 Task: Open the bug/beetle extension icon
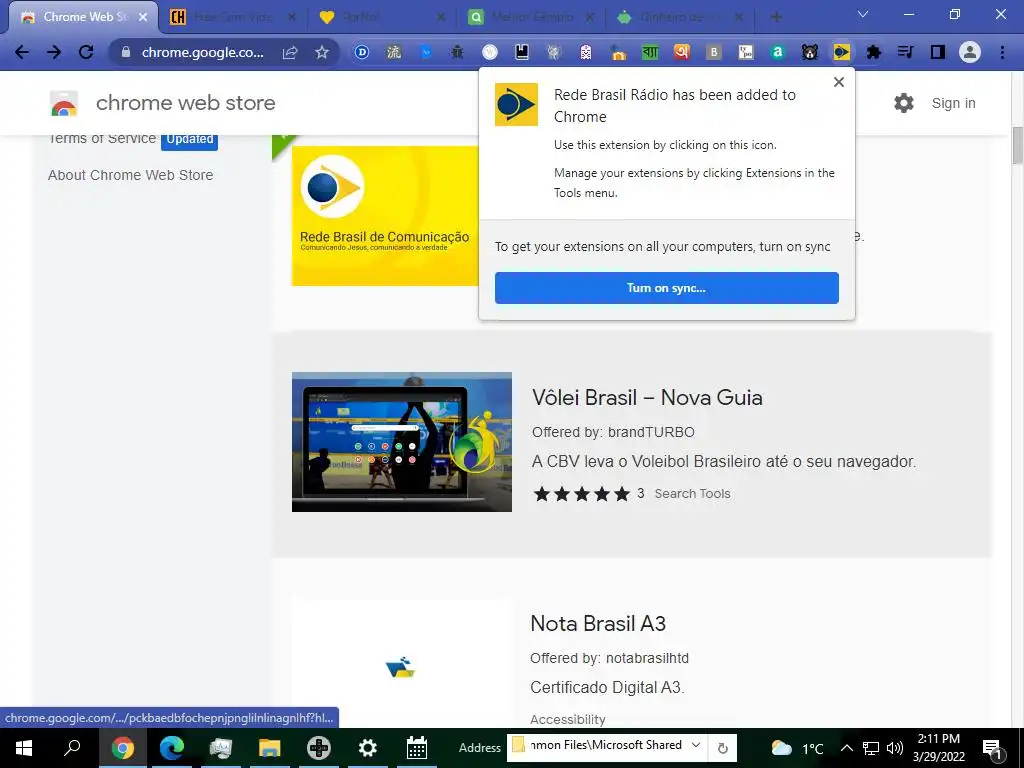[x=457, y=52]
